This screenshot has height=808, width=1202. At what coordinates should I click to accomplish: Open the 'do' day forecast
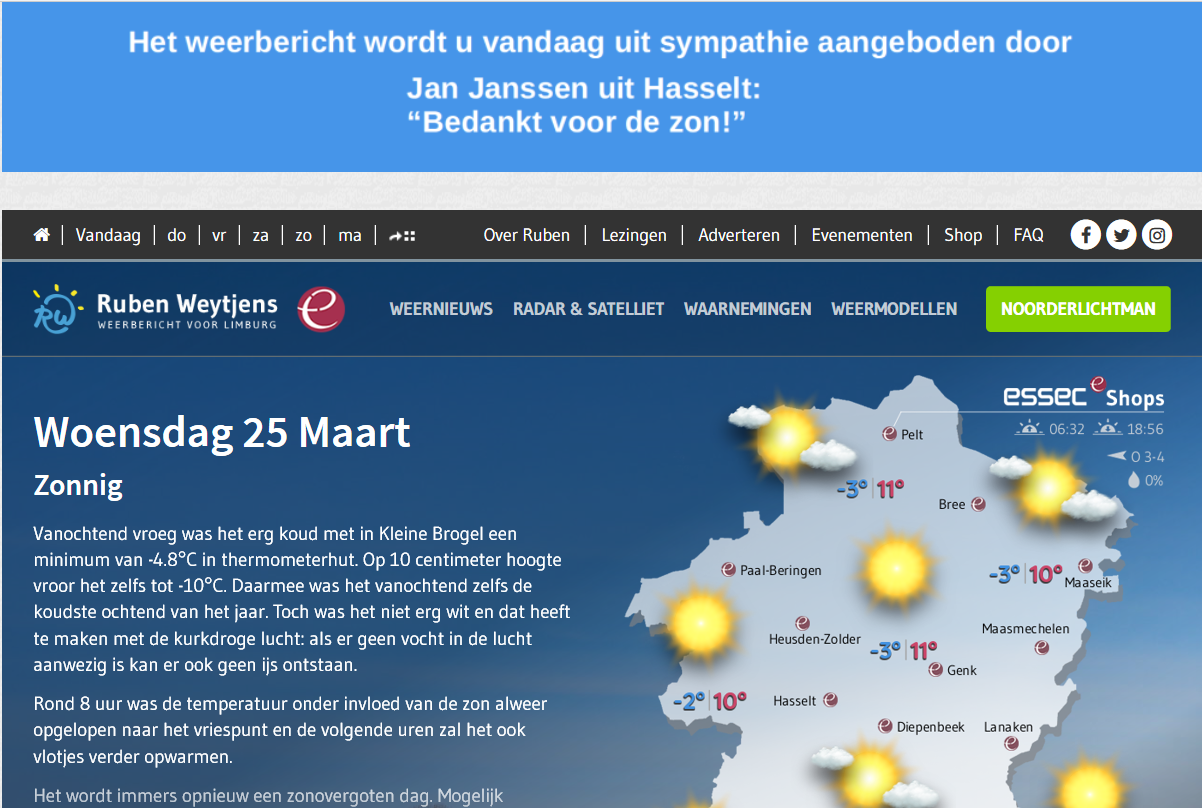[177, 235]
